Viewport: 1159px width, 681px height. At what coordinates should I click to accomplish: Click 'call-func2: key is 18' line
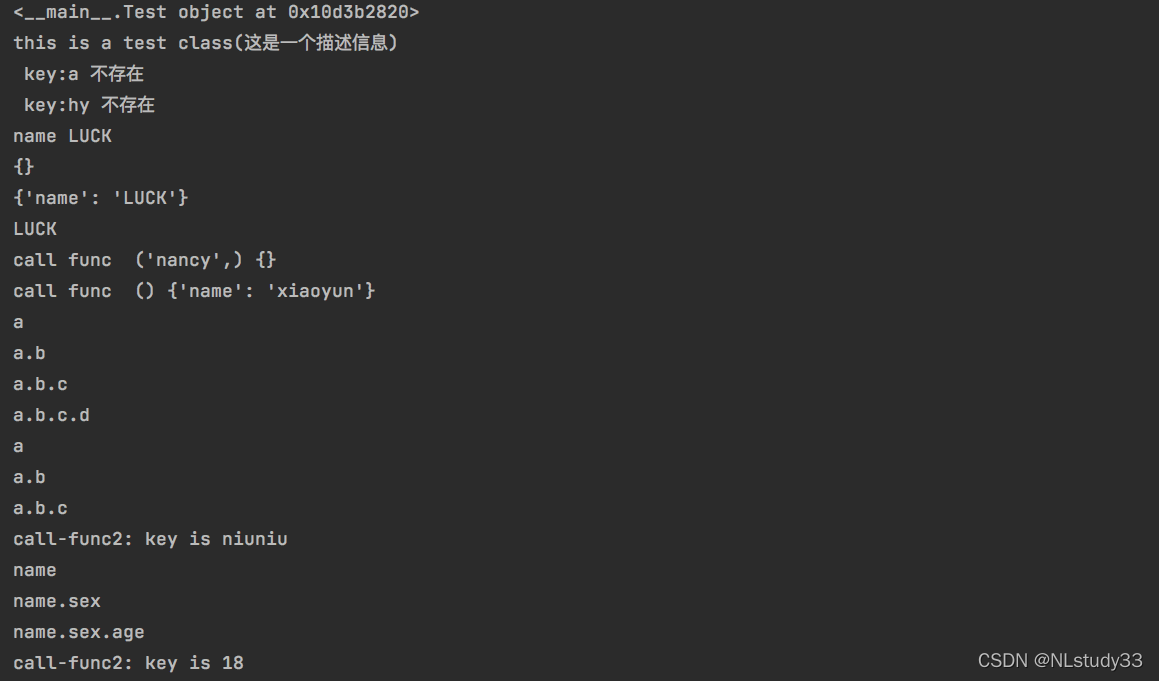(x=129, y=663)
